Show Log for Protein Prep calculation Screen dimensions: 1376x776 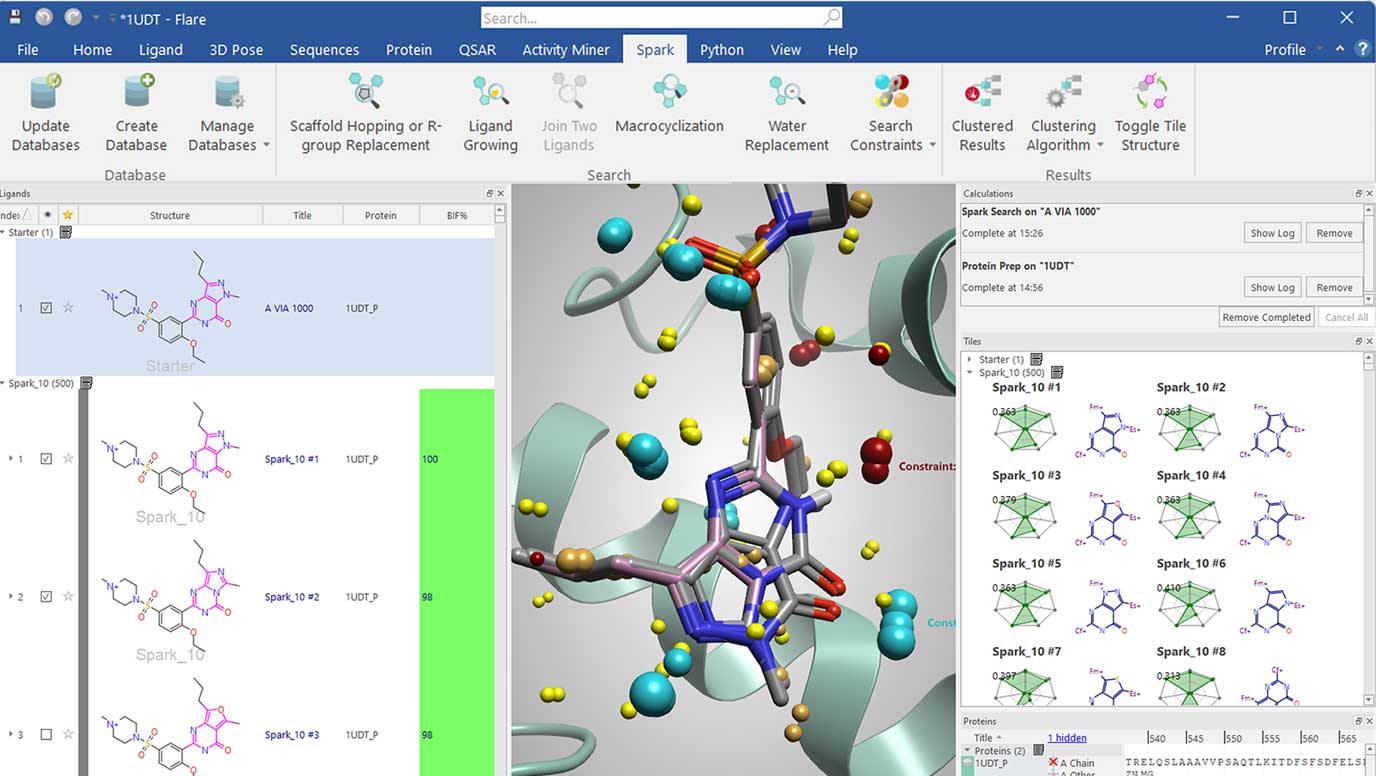[x=1272, y=287]
